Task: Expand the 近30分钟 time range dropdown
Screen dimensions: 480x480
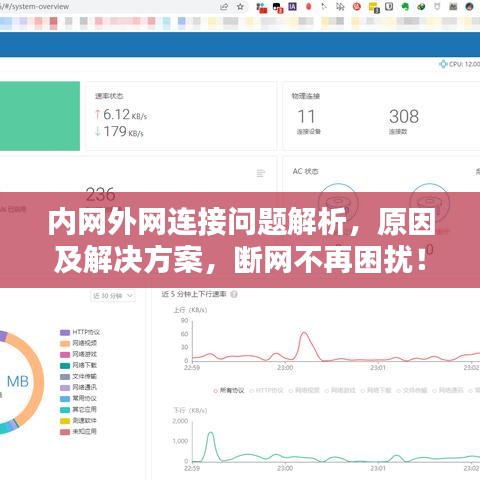Action: [113, 296]
